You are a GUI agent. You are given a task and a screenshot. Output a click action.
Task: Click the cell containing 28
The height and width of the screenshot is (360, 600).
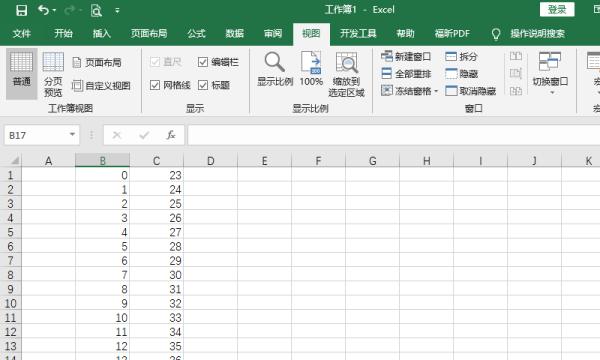point(157,246)
